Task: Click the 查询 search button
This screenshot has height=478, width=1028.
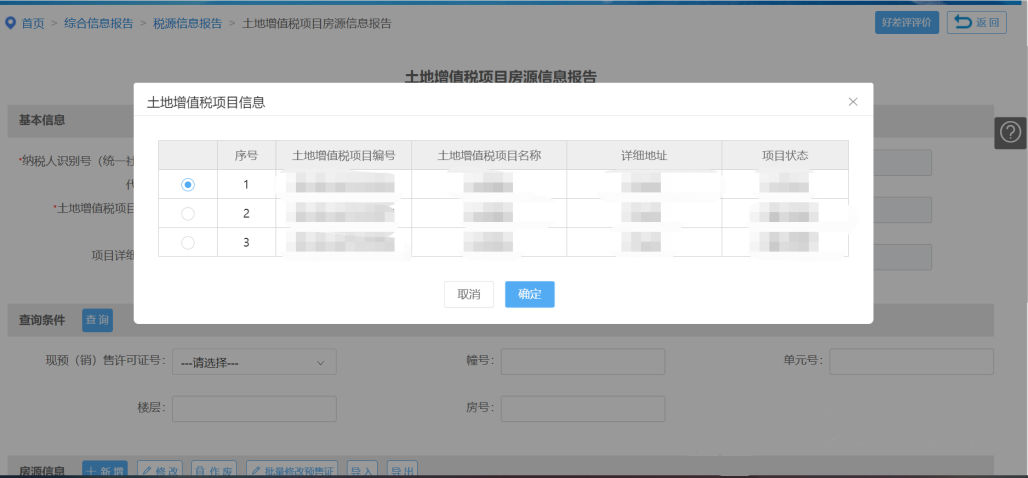Action: click(97, 320)
